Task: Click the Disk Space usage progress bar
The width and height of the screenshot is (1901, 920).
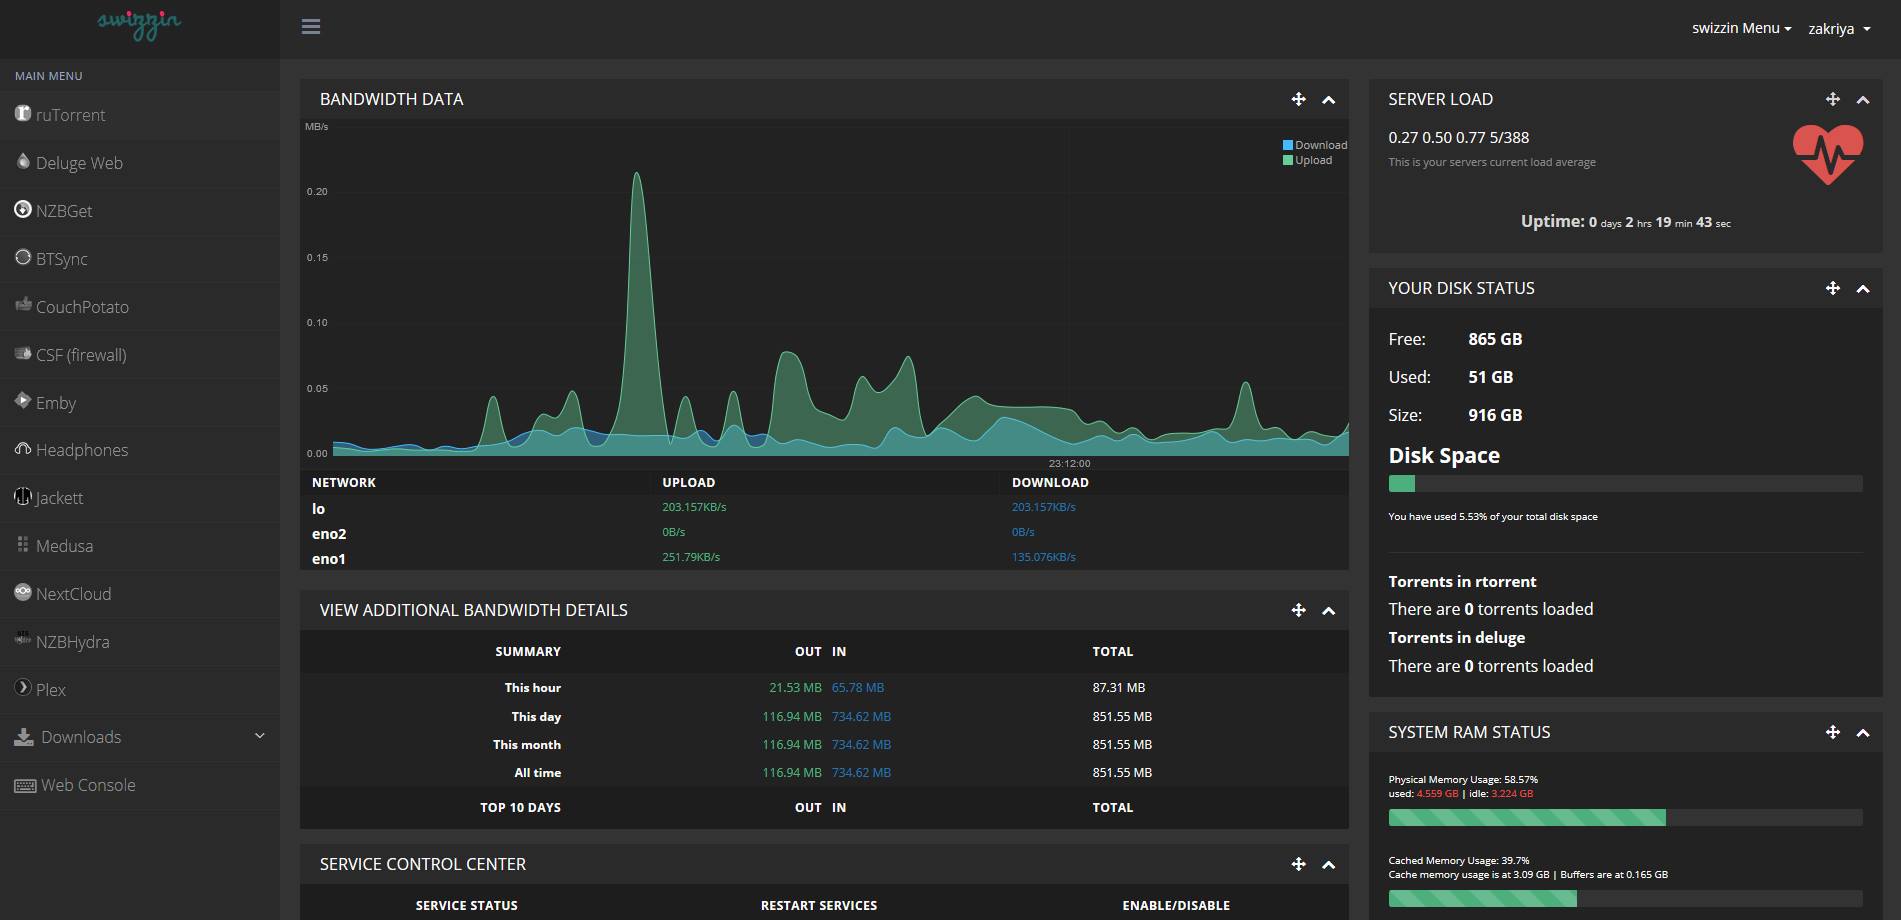Action: [x=1624, y=484]
